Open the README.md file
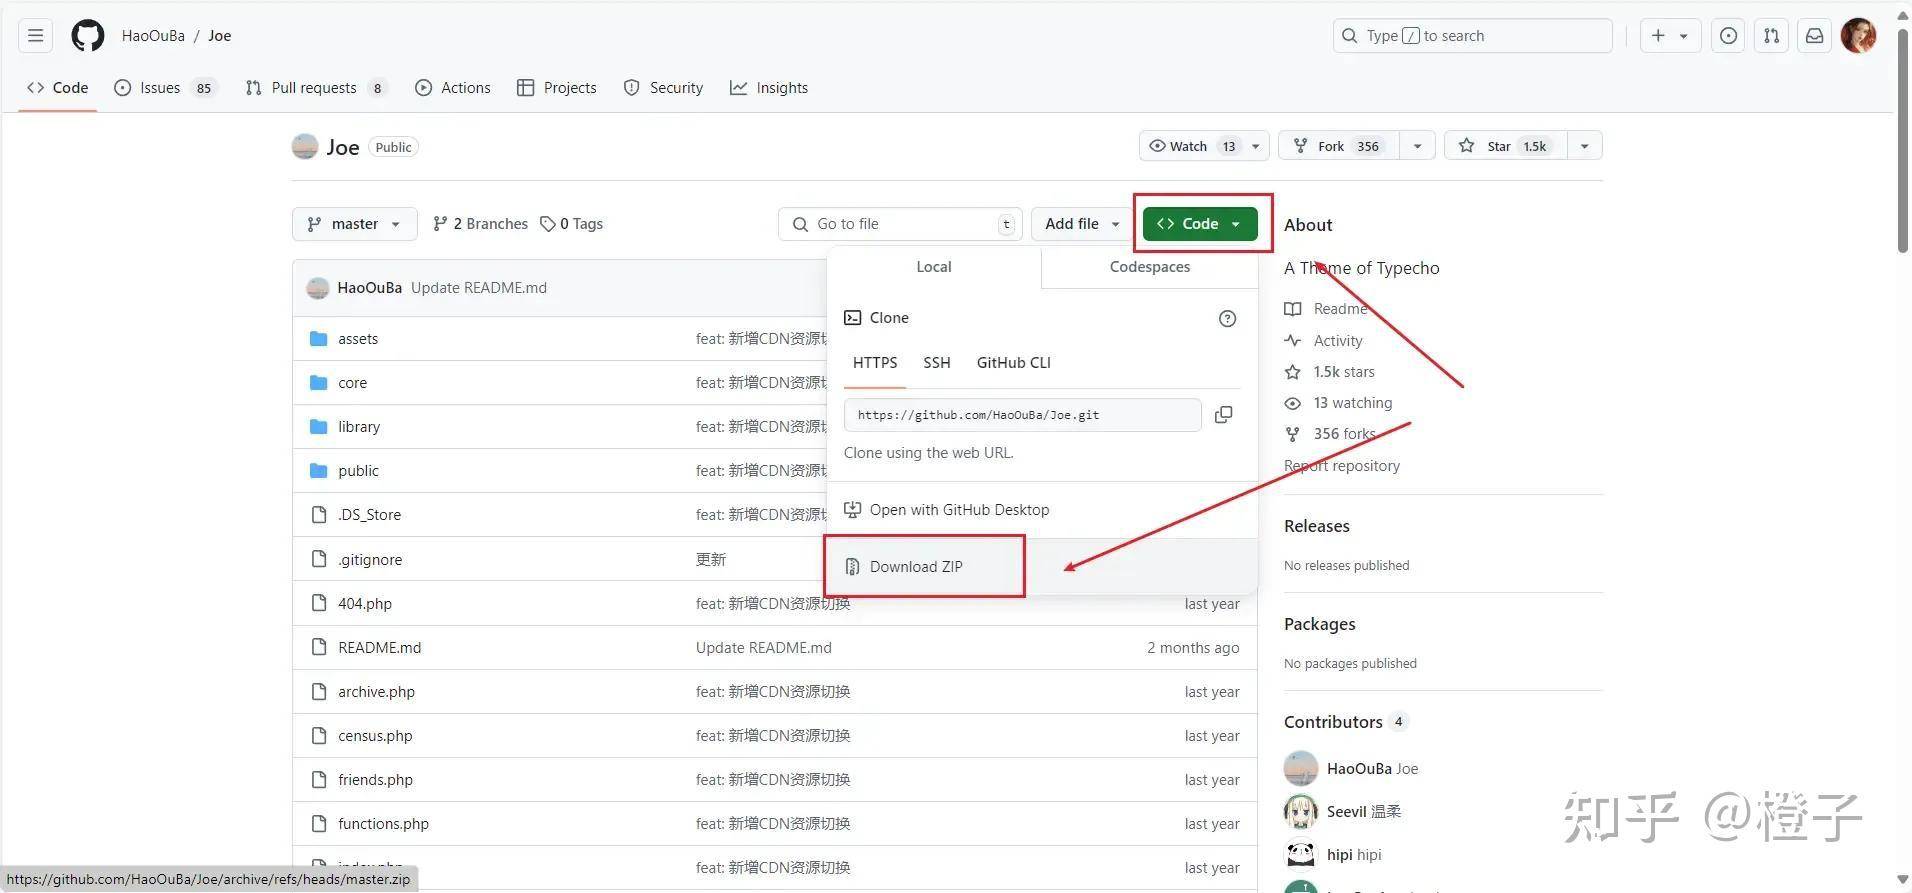This screenshot has height=893, width=1912. pos(380,648)
